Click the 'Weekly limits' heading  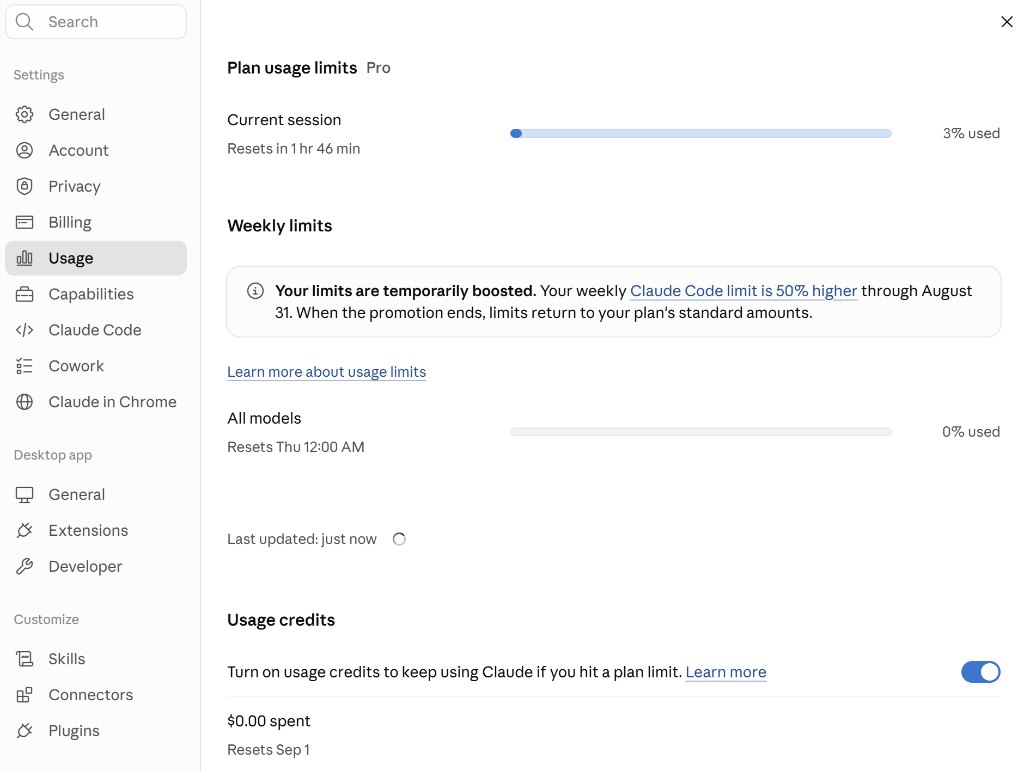coord(280,226)
